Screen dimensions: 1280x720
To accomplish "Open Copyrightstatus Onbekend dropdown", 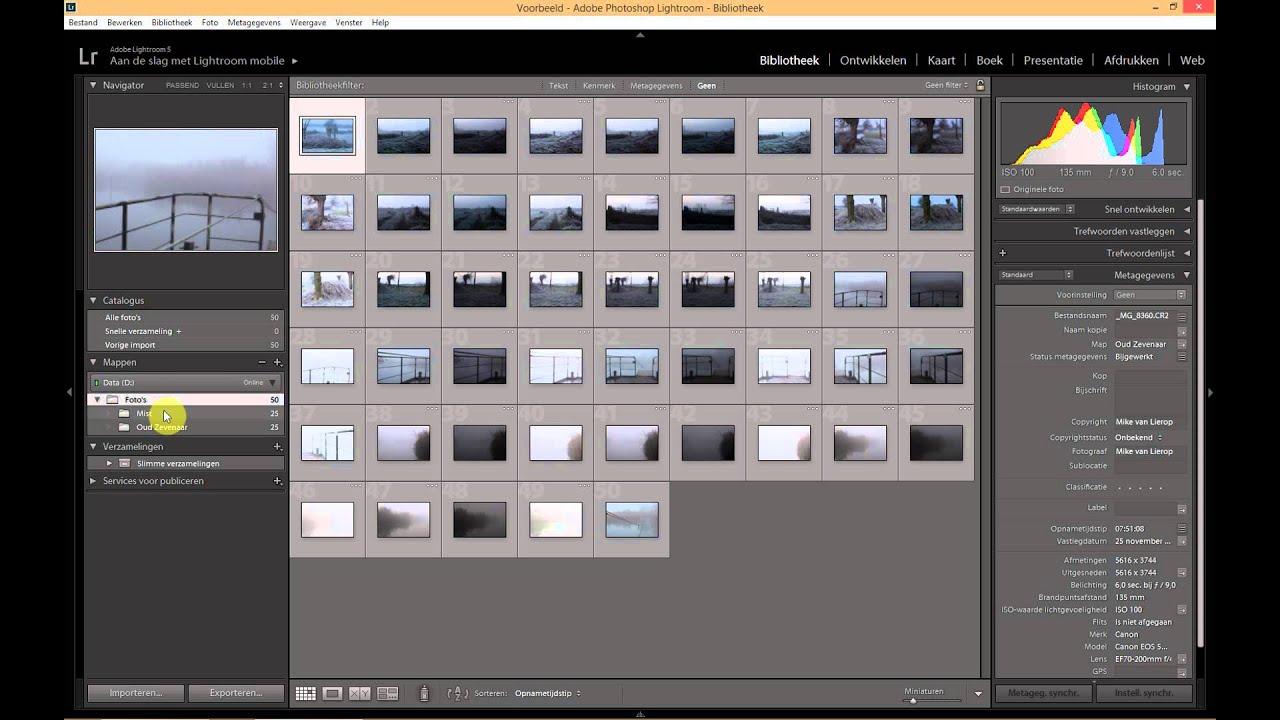I will (1139, 437).
